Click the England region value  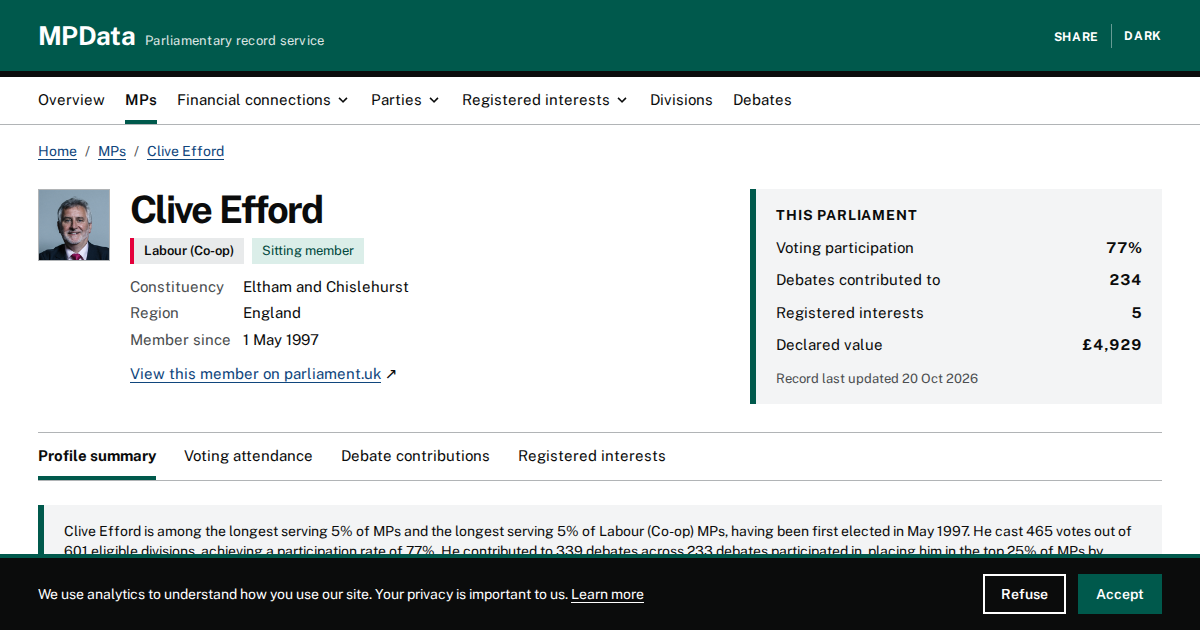point(272,313)
